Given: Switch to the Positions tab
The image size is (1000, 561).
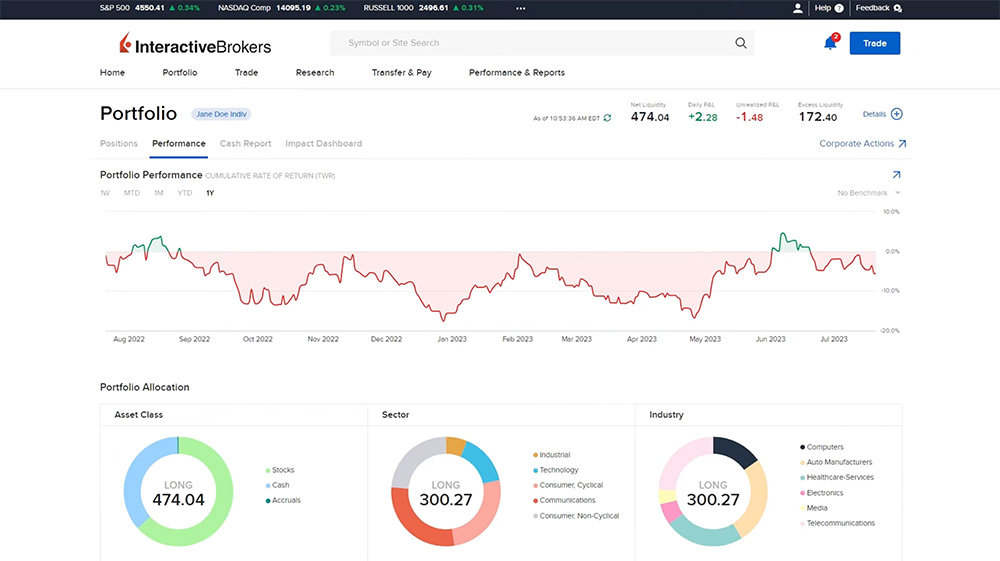Looking at the screenshot, I should point(119,144).
